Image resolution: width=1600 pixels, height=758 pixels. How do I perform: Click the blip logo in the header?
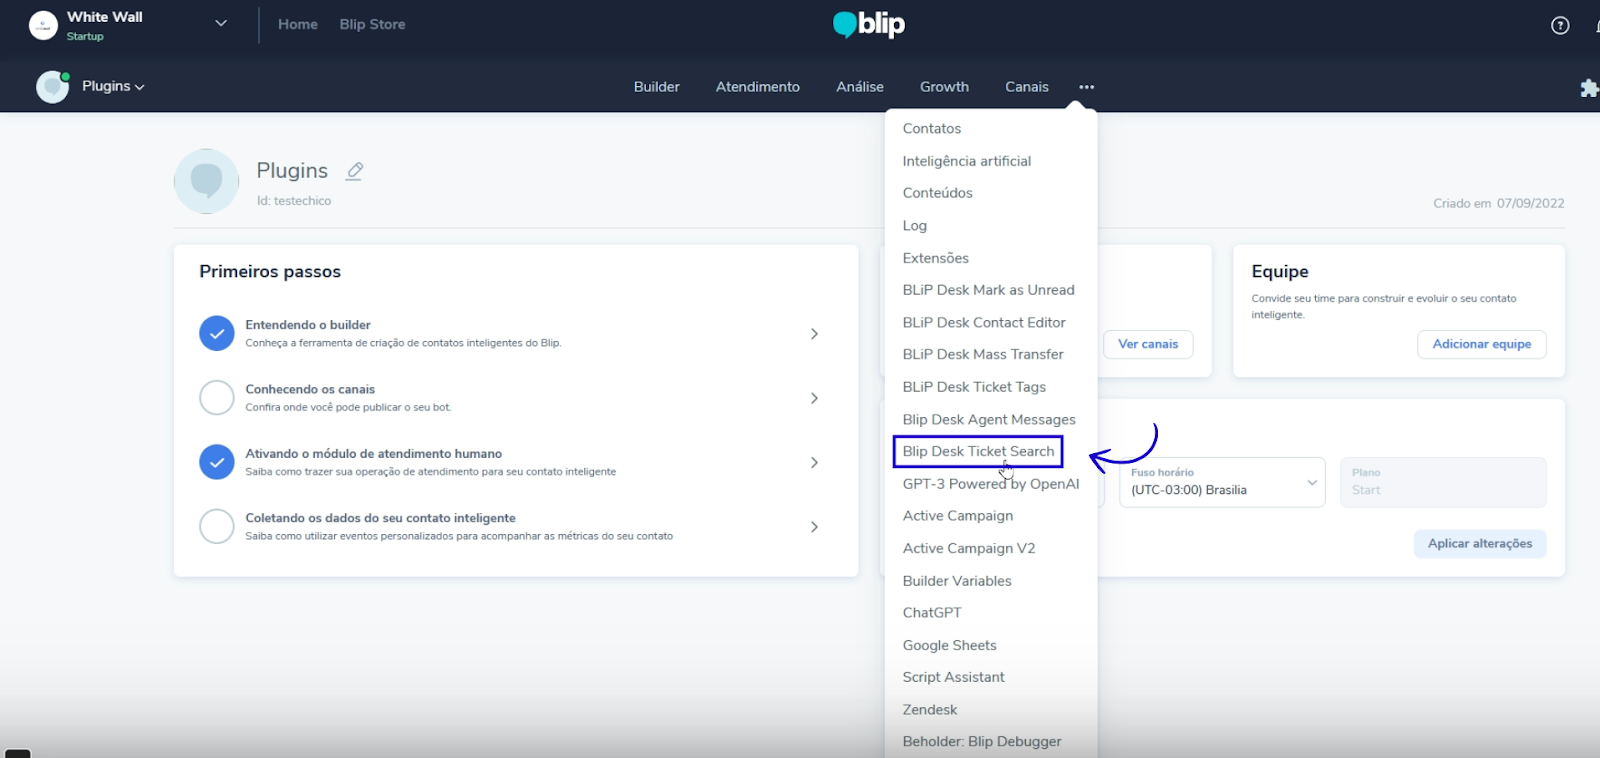(x=869, y=24)
